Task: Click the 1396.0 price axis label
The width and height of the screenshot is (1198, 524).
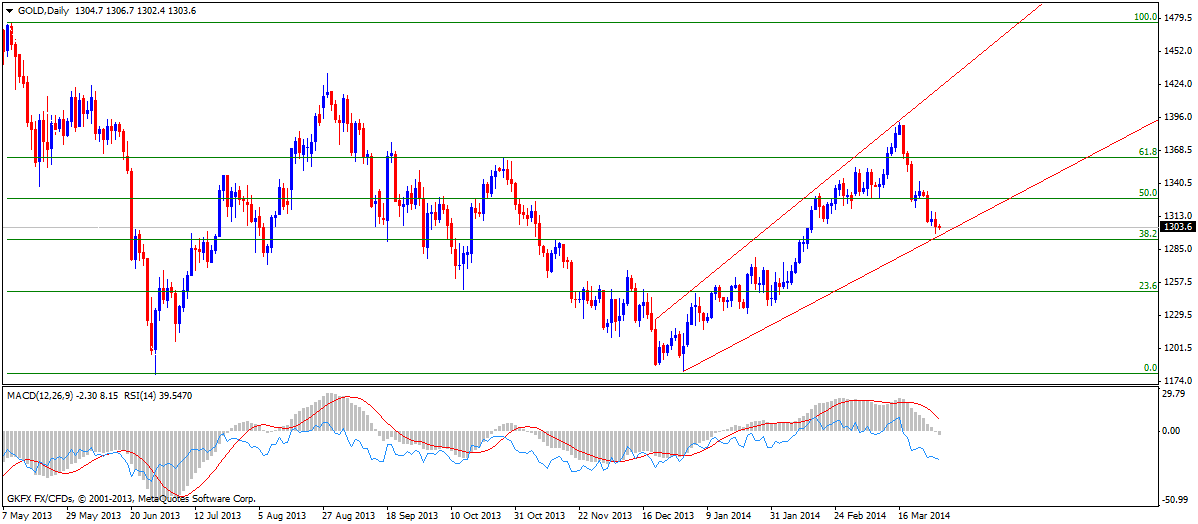Action: pyautogui.click(x=1180, y=117)
